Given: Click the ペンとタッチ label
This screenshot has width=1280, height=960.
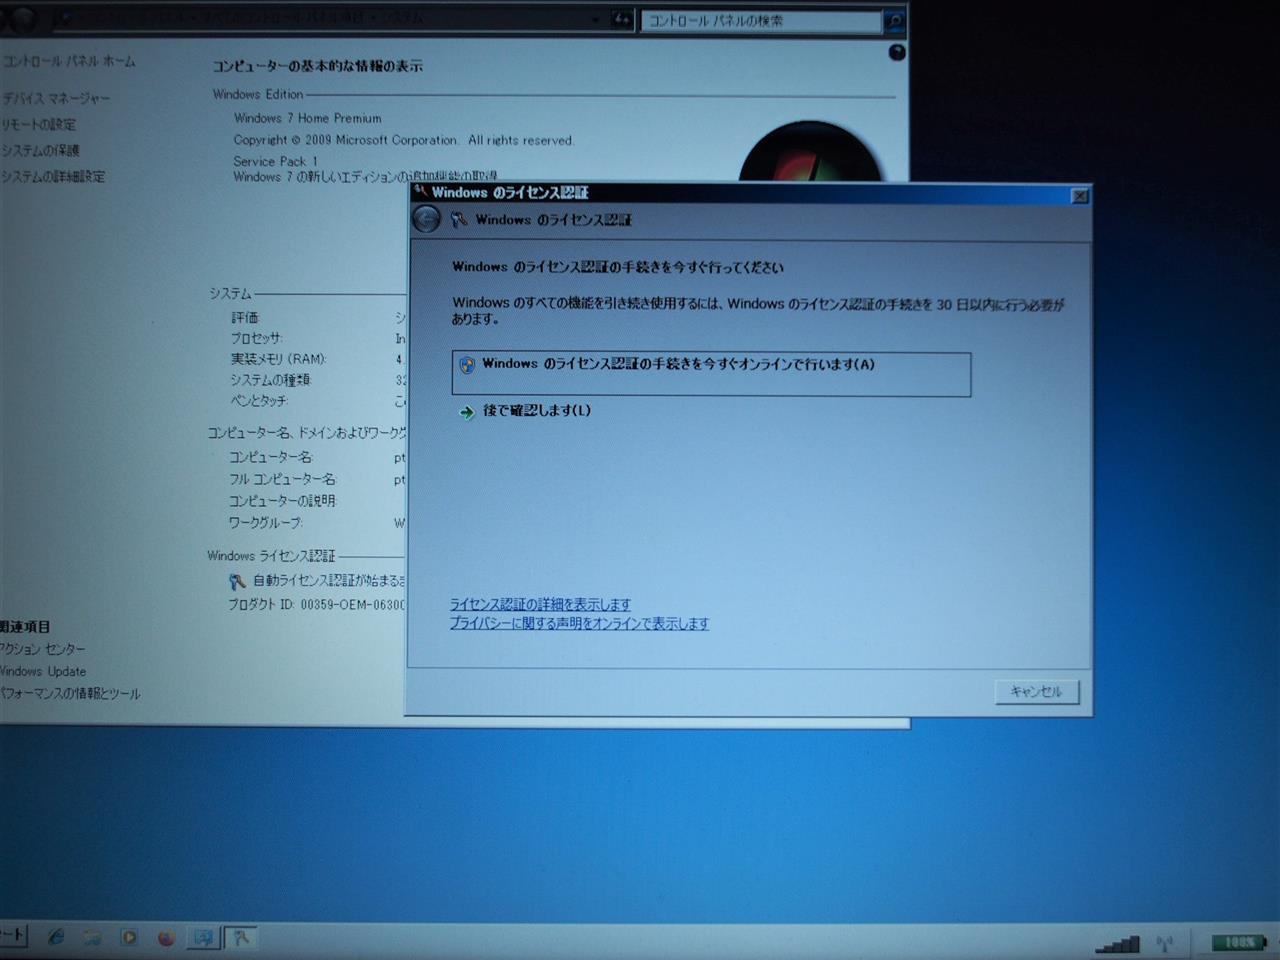Looking at the screenshot, I should click(x=259, y=401).
